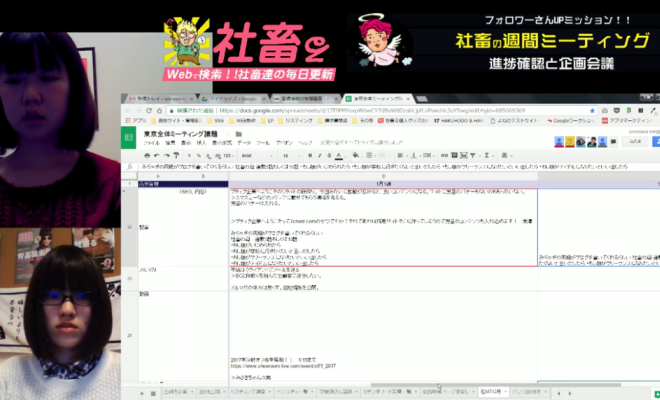Click the アプリ bookmarks bar button

coord(133,120)
